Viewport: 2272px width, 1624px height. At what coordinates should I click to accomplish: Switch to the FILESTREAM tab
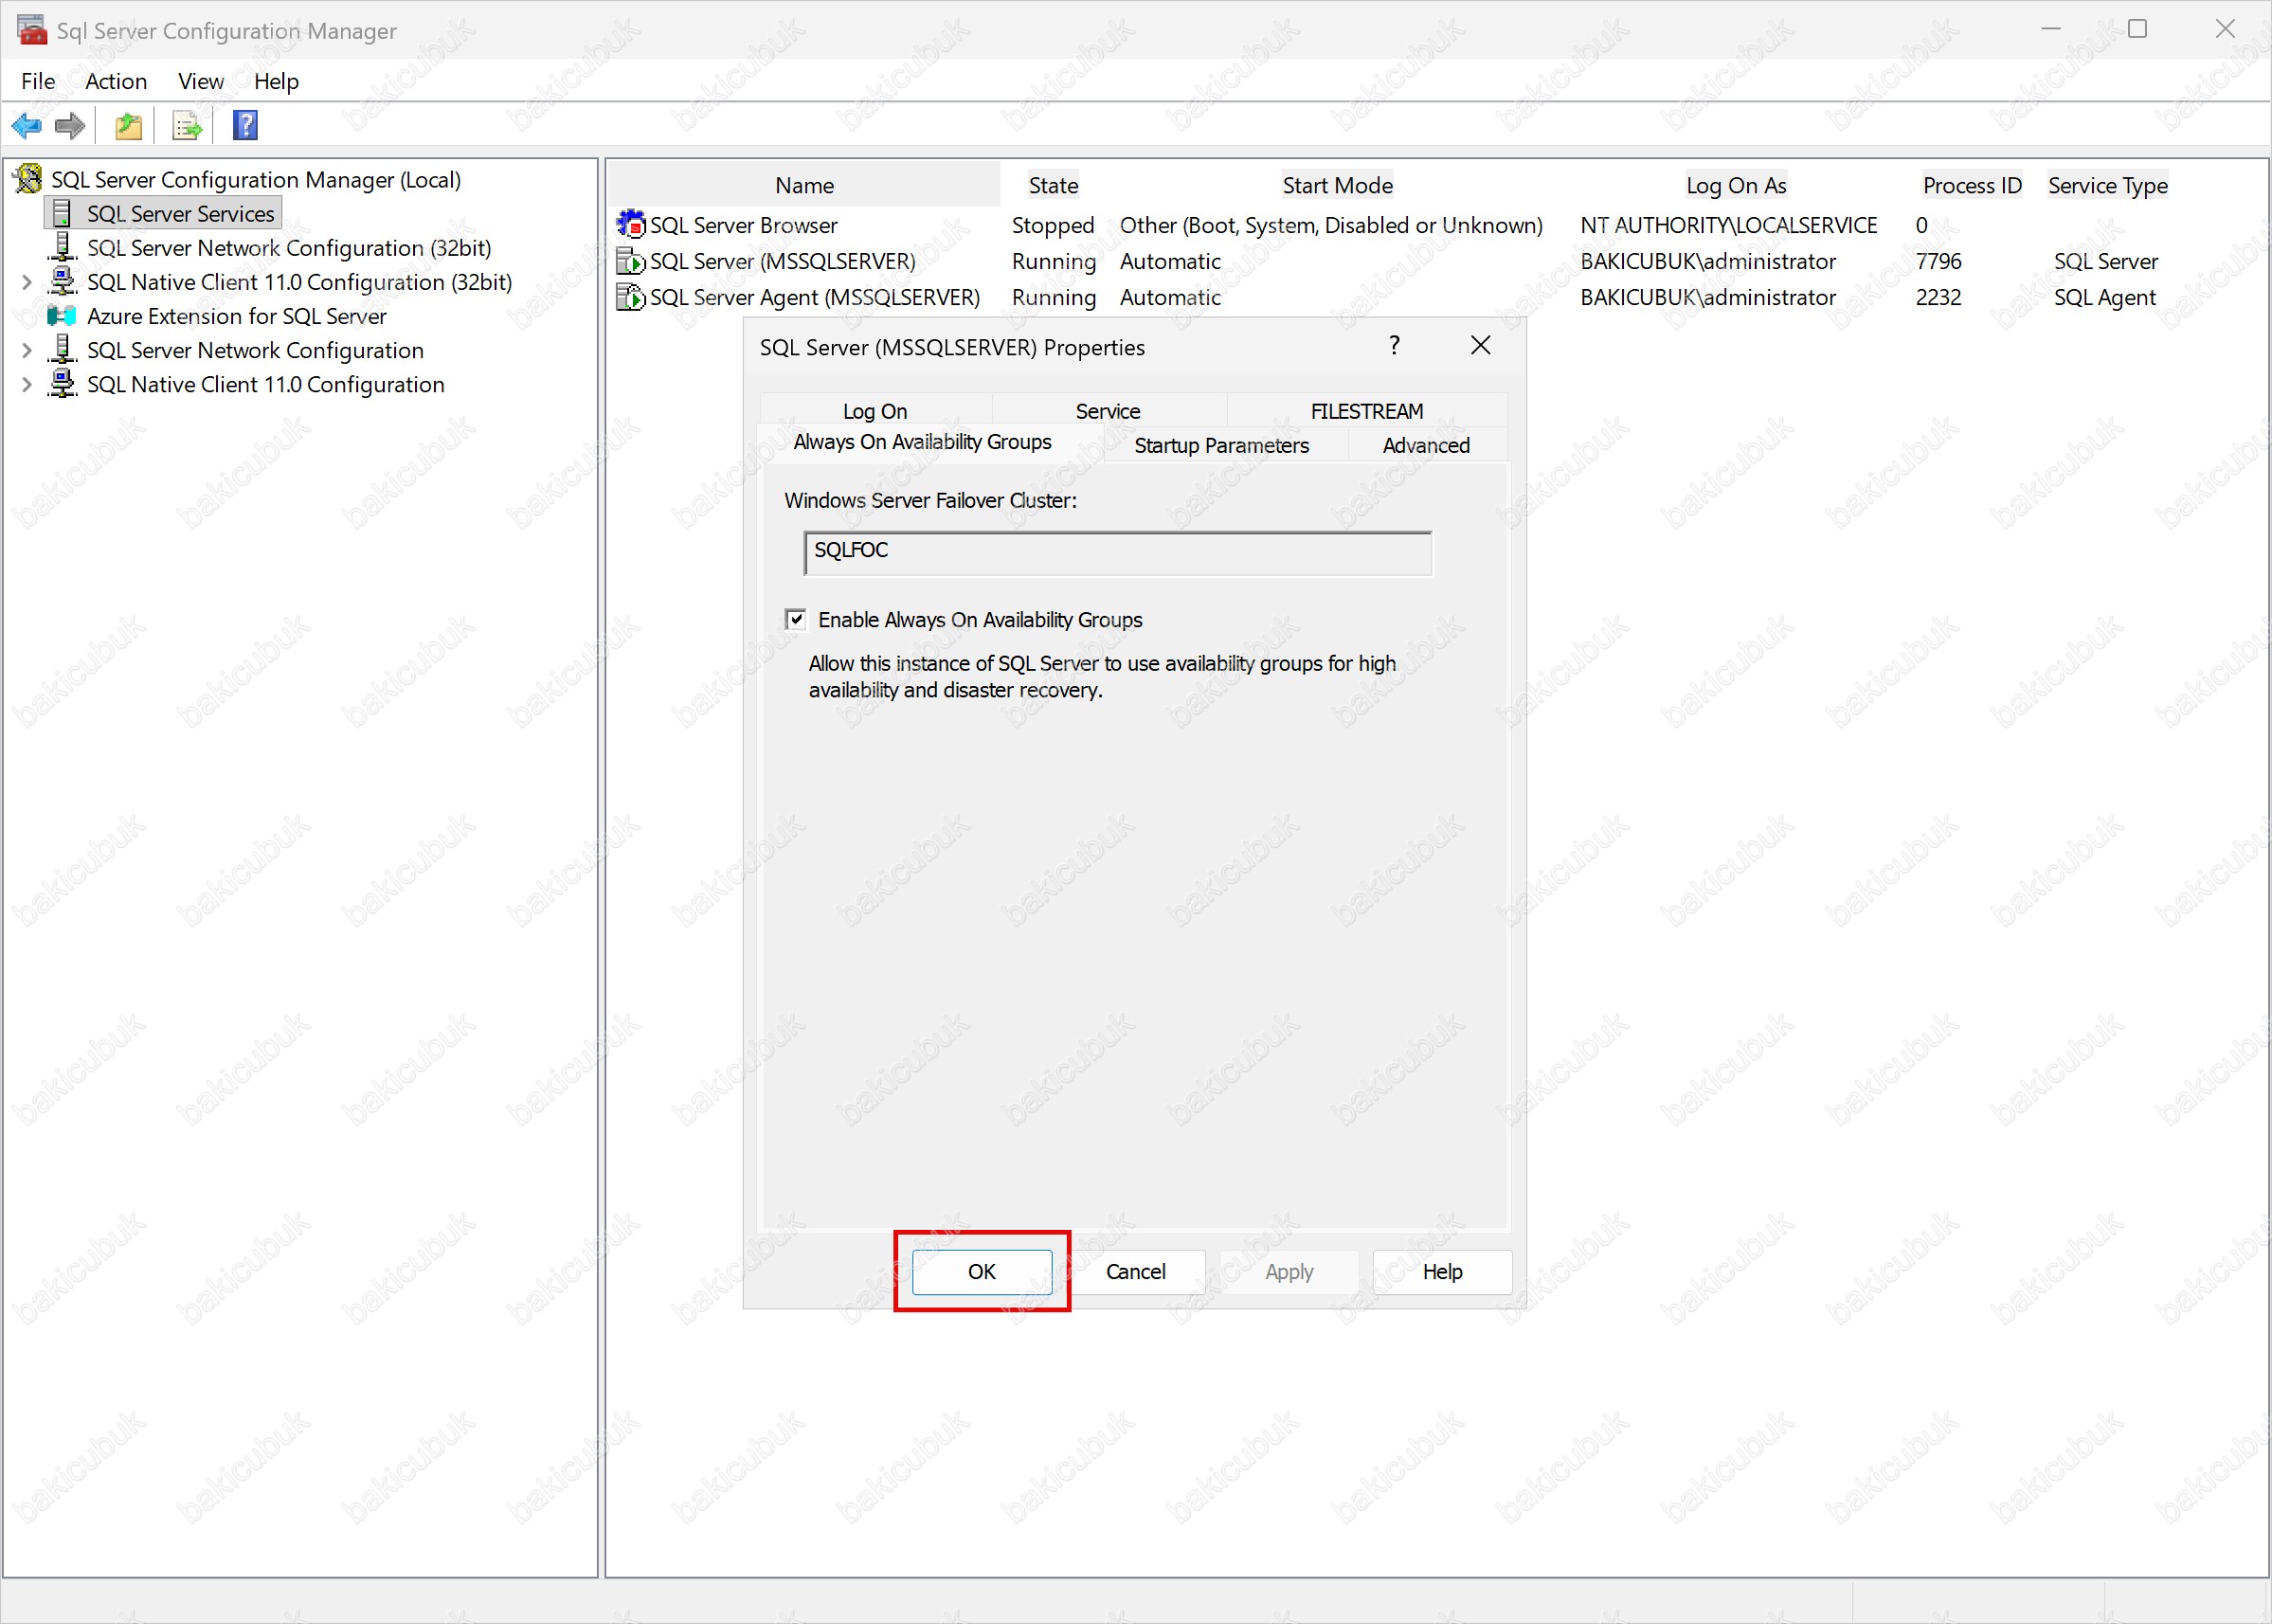click(x=1366, y=411)
